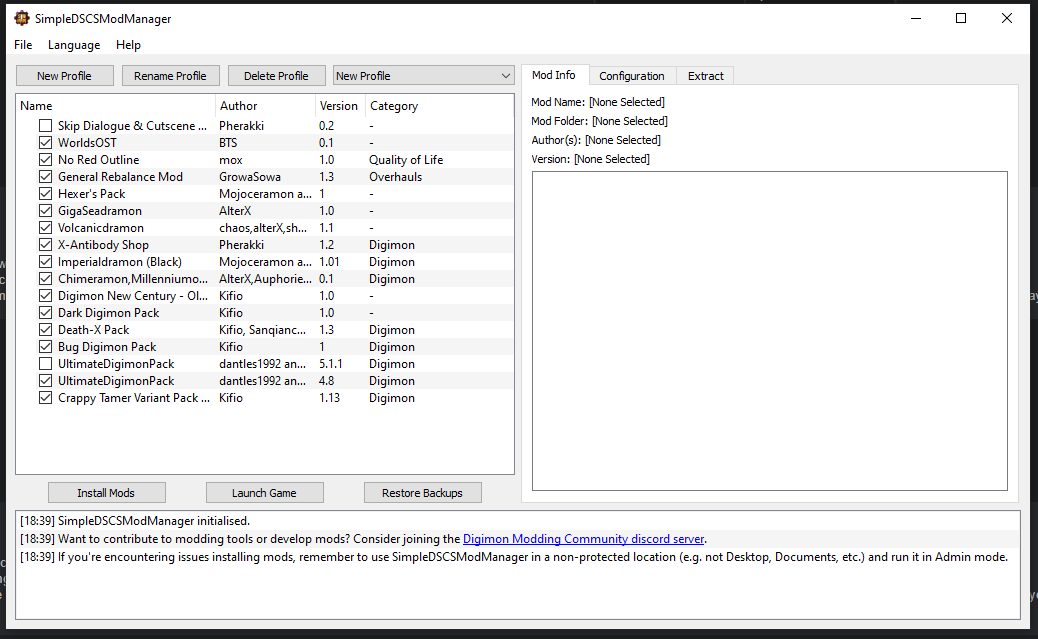This screenshot has width=1038, height=639.
Task: Select the 'GigaSeadramon' mod name
Action: (99, 211)
